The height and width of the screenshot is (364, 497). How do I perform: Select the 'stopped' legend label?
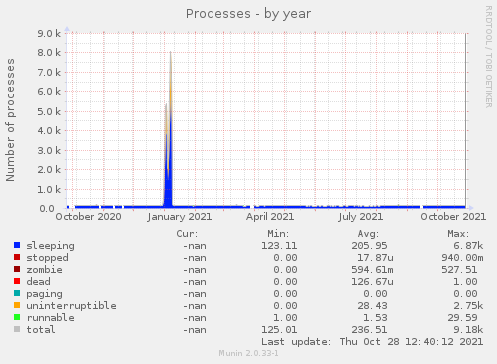47,258
